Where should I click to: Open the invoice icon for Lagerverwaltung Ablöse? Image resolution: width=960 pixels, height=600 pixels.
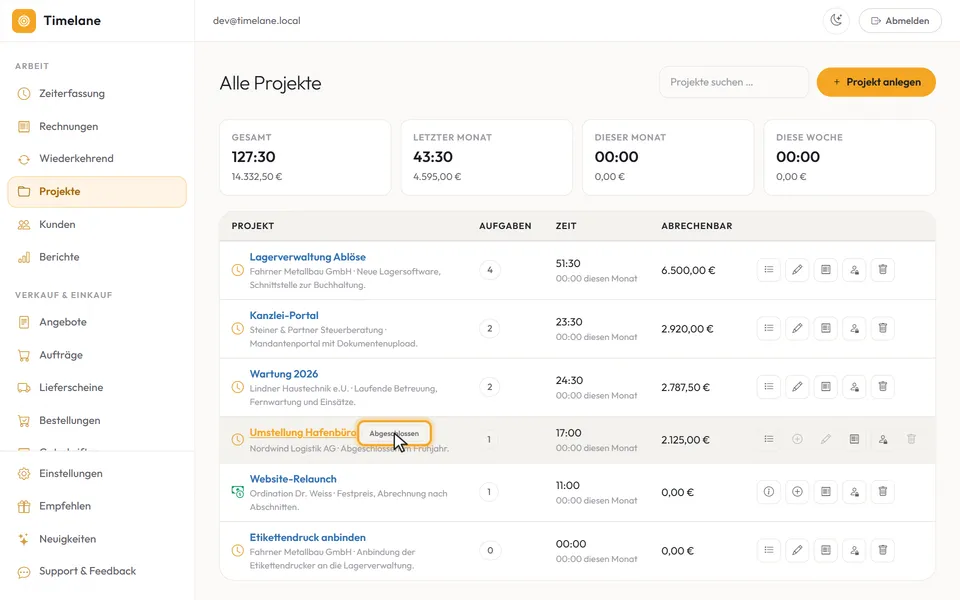825,270
